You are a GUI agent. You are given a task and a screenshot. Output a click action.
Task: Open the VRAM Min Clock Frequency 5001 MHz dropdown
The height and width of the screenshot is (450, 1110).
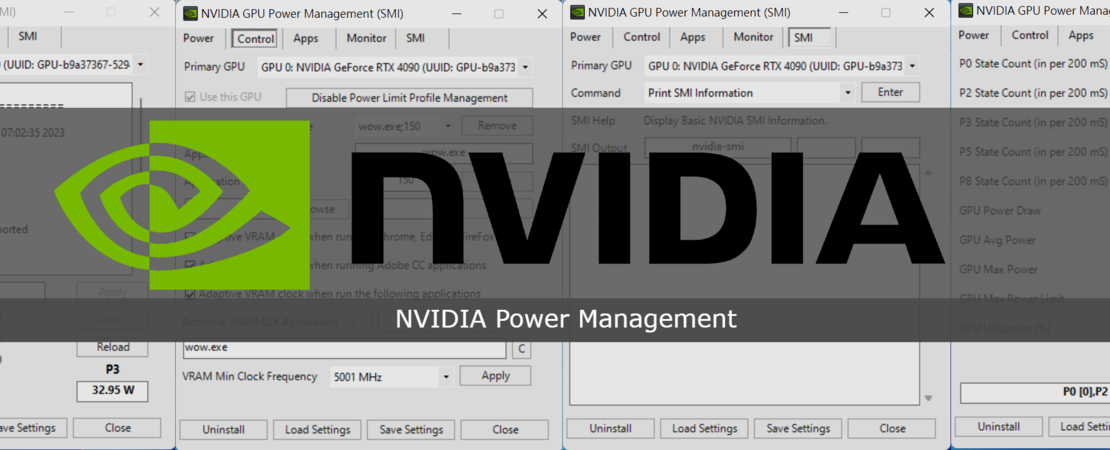point(446,377)
